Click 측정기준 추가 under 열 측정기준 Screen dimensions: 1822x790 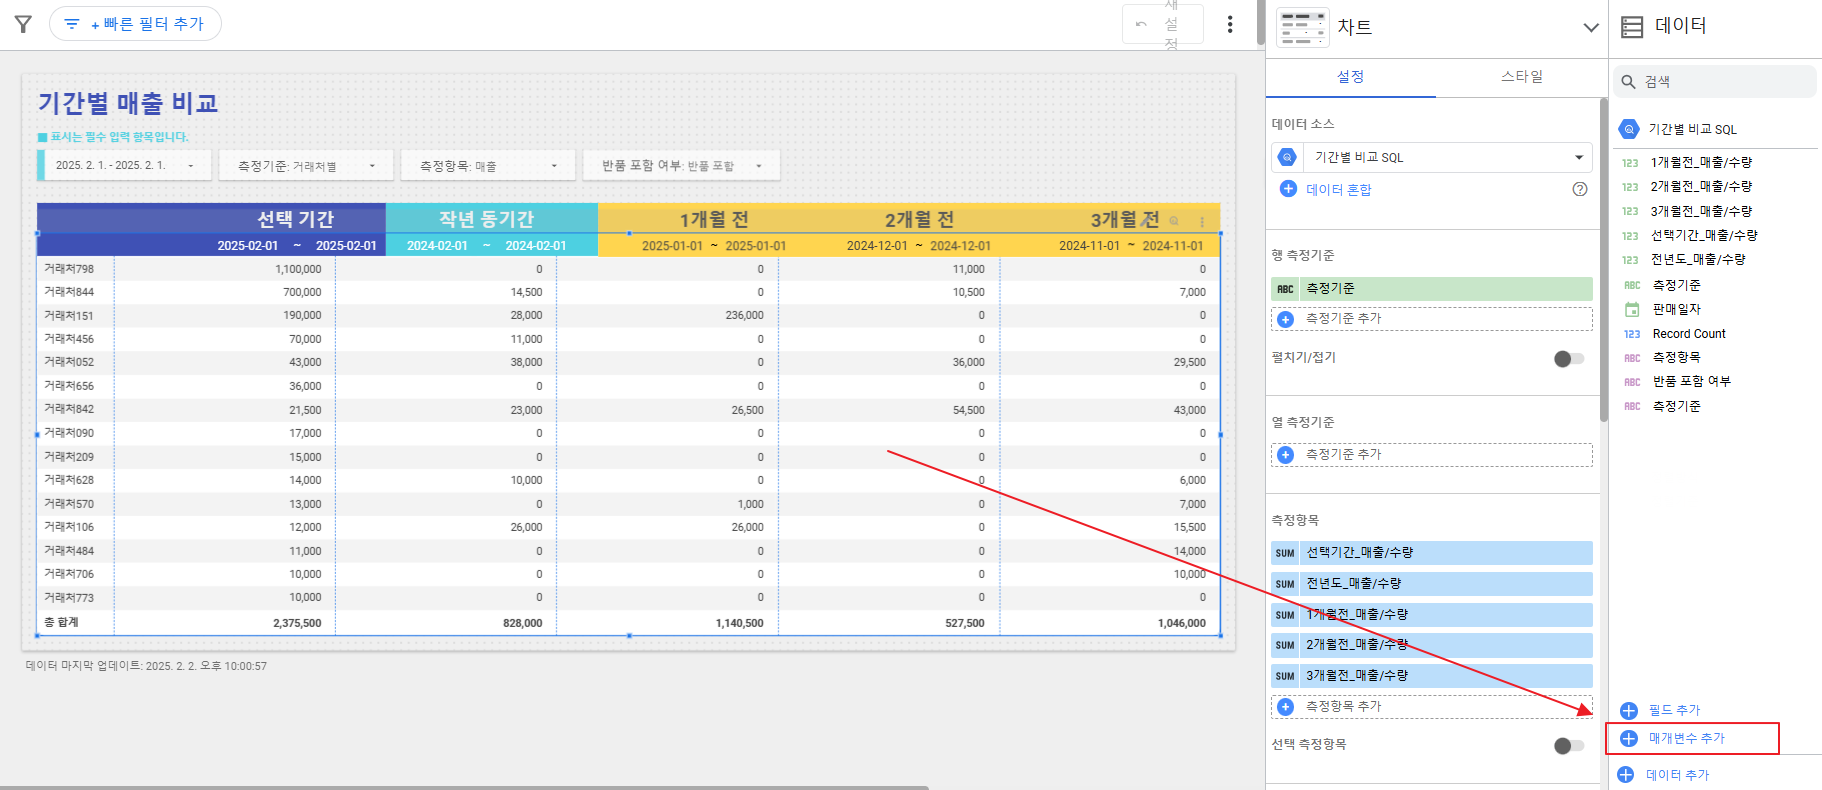[x=1432, y=455]
